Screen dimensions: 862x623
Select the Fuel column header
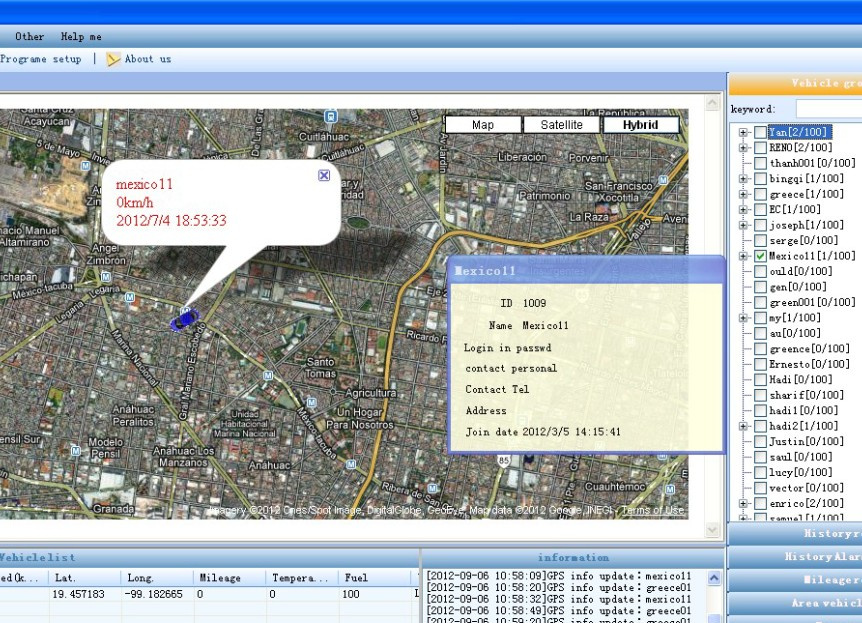pyautogui.click(x=374, y=577)
